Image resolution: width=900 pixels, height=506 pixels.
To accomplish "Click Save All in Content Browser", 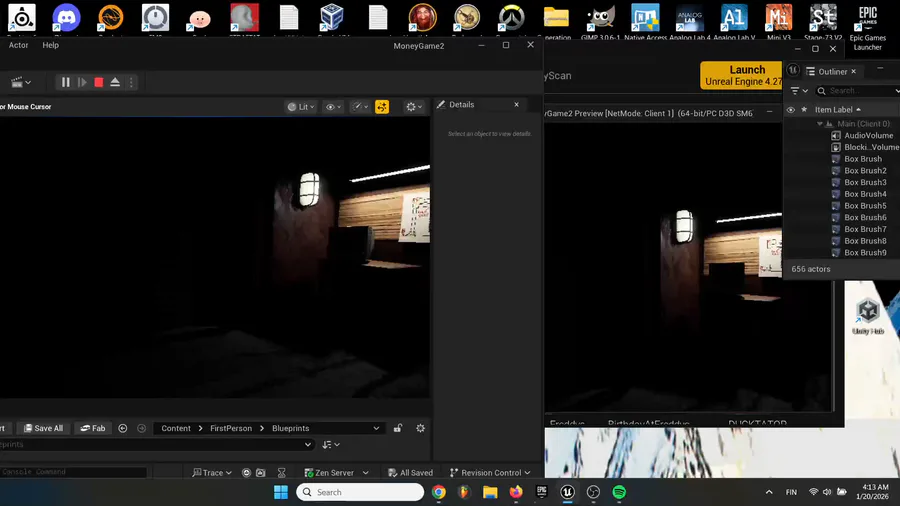I will [43, 428].
